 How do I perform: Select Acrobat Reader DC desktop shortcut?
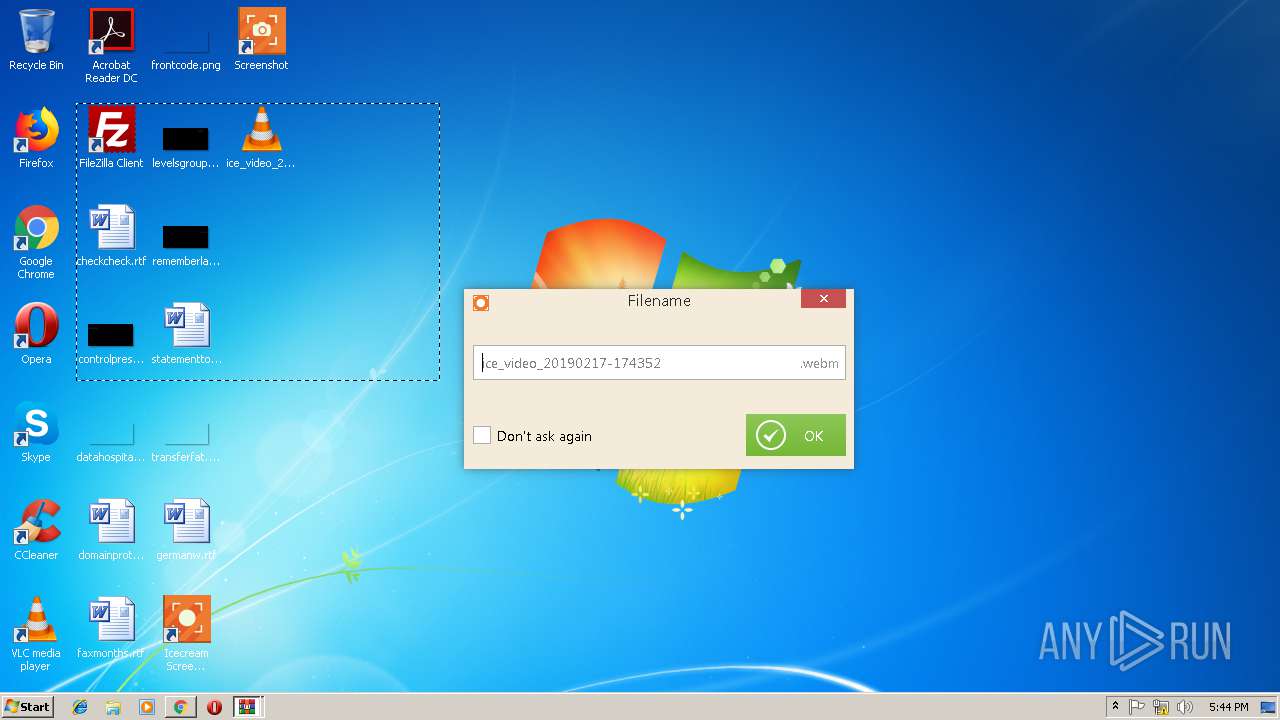pos(111,46)
